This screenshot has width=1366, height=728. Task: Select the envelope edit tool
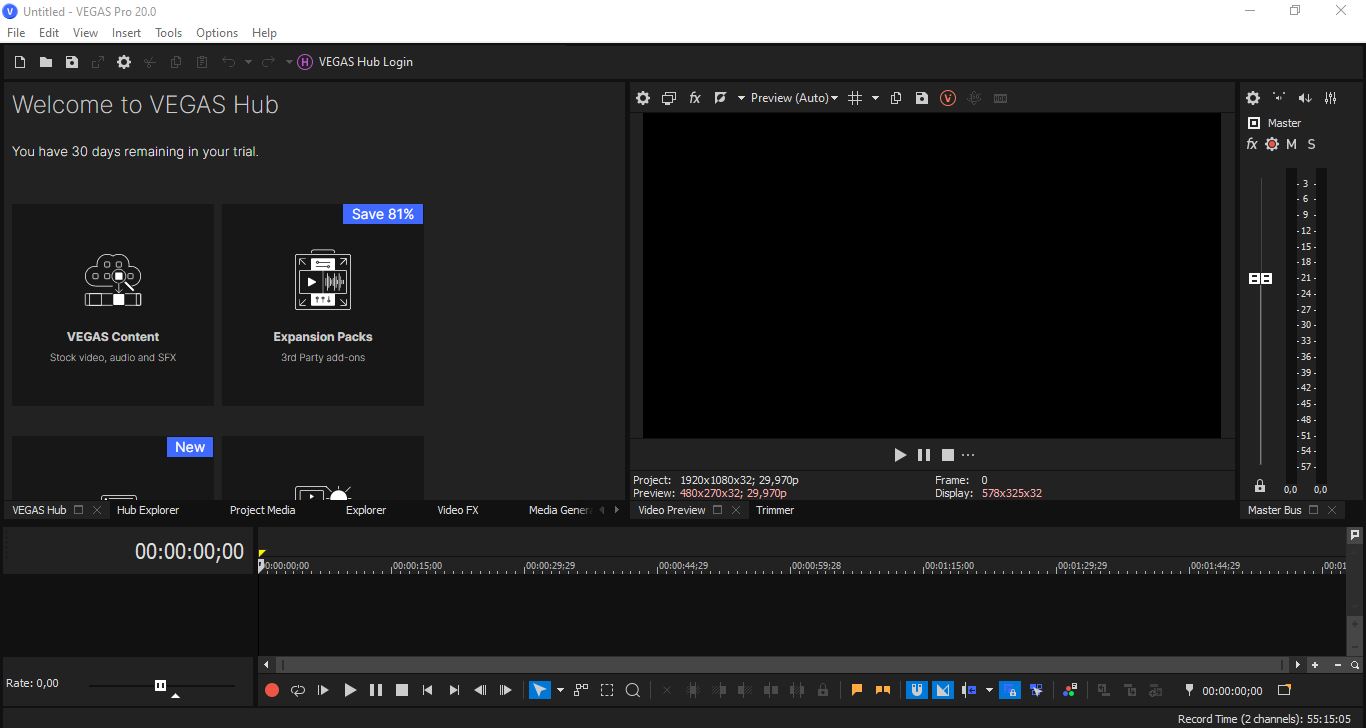pos(581,690)
